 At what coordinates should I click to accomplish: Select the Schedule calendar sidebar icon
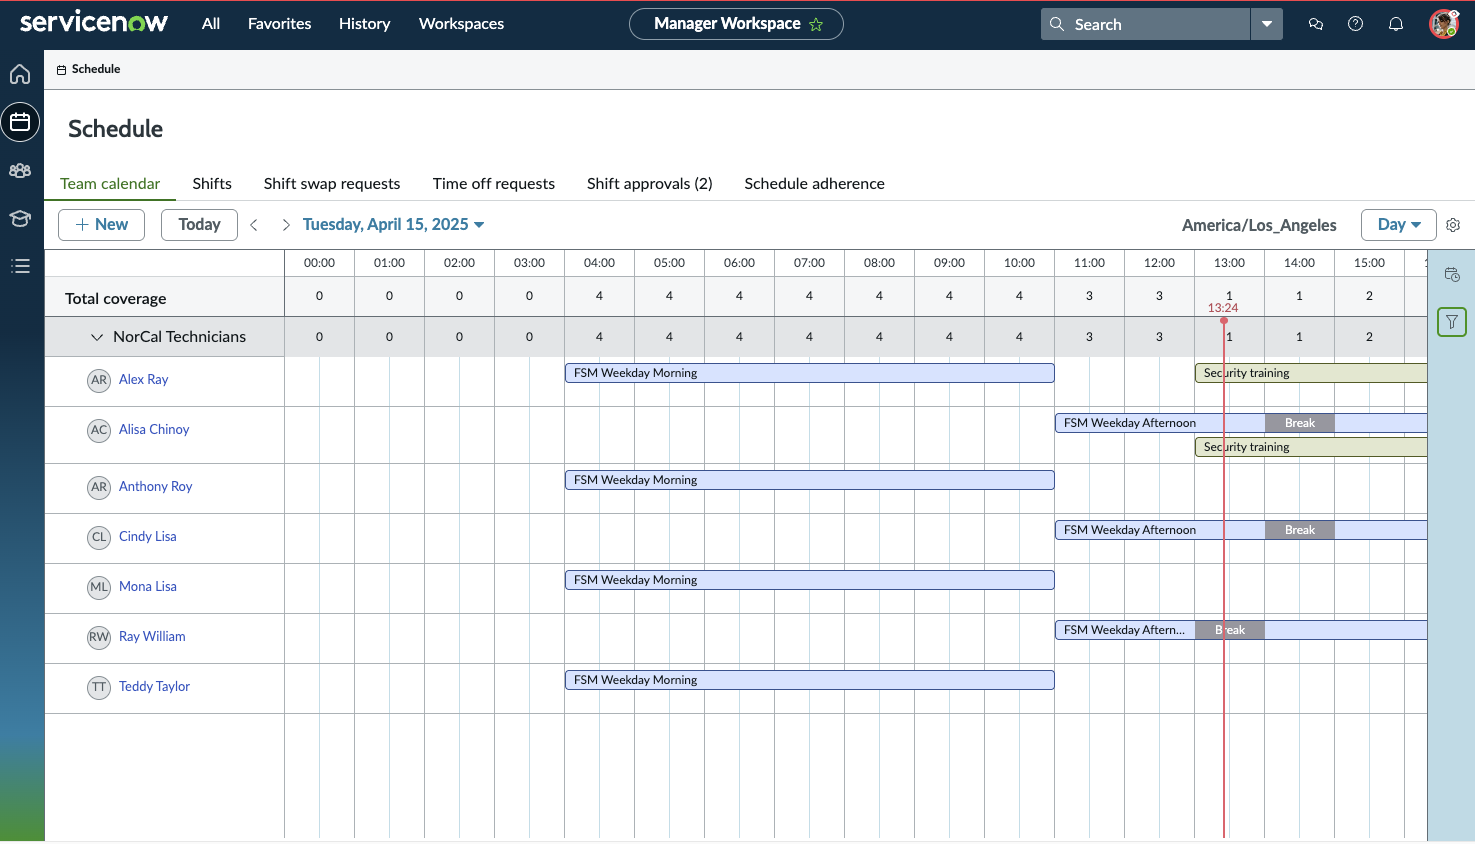pos(20,122)
